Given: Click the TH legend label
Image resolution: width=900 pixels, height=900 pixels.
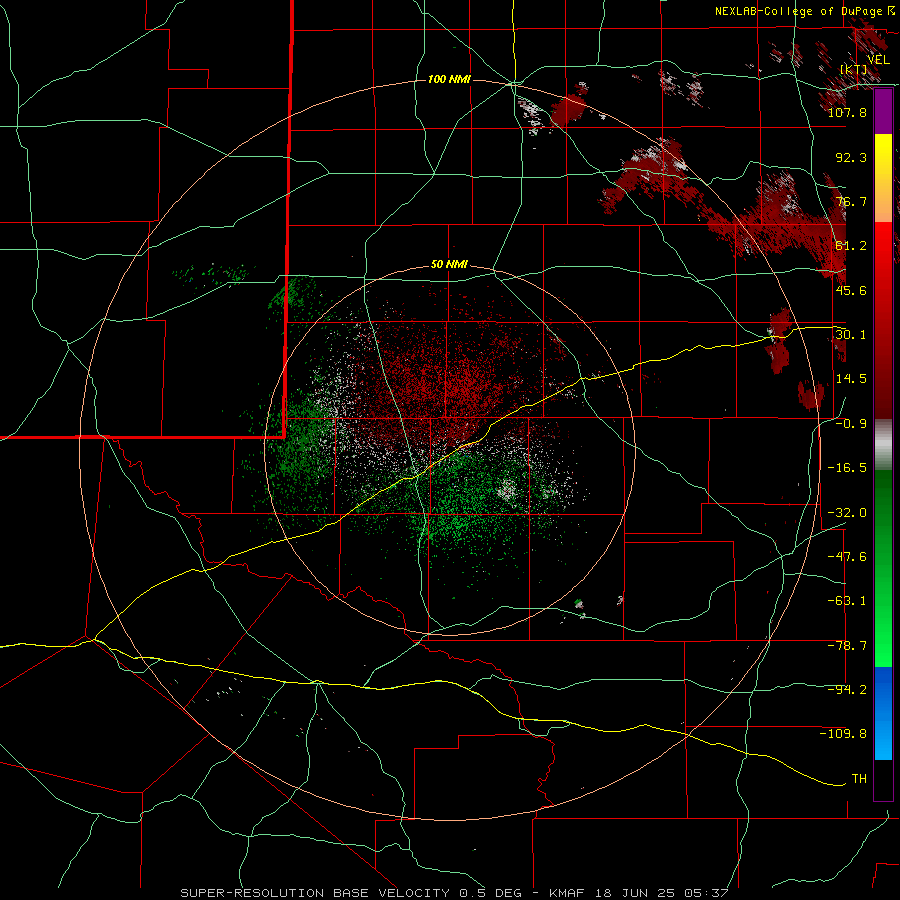Looking at the screenshot, I should pos(859,779).
